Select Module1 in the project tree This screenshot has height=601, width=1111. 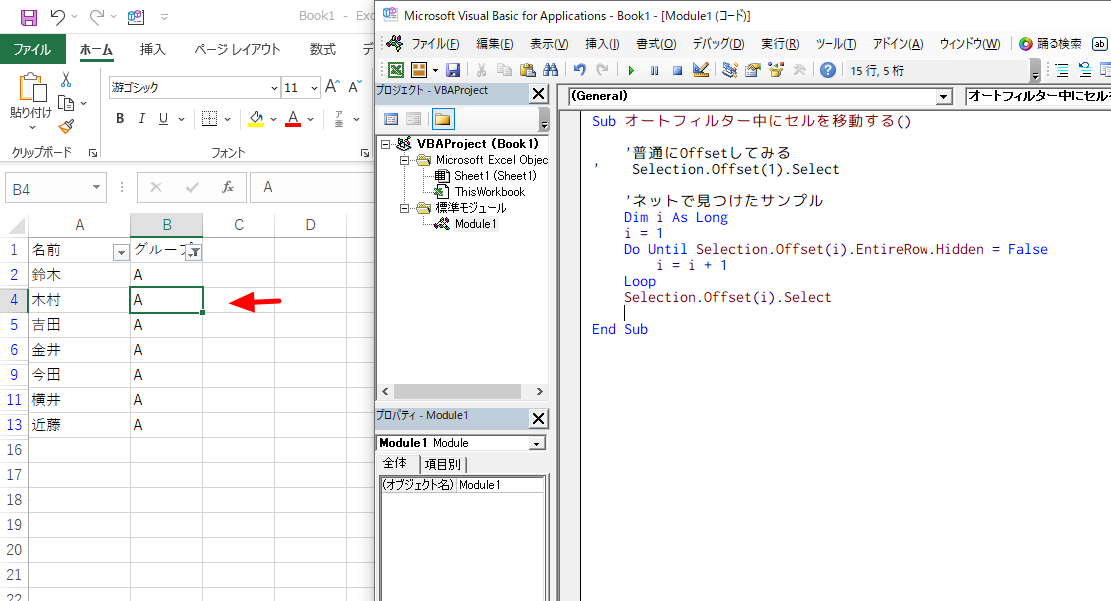coord(475,224)
